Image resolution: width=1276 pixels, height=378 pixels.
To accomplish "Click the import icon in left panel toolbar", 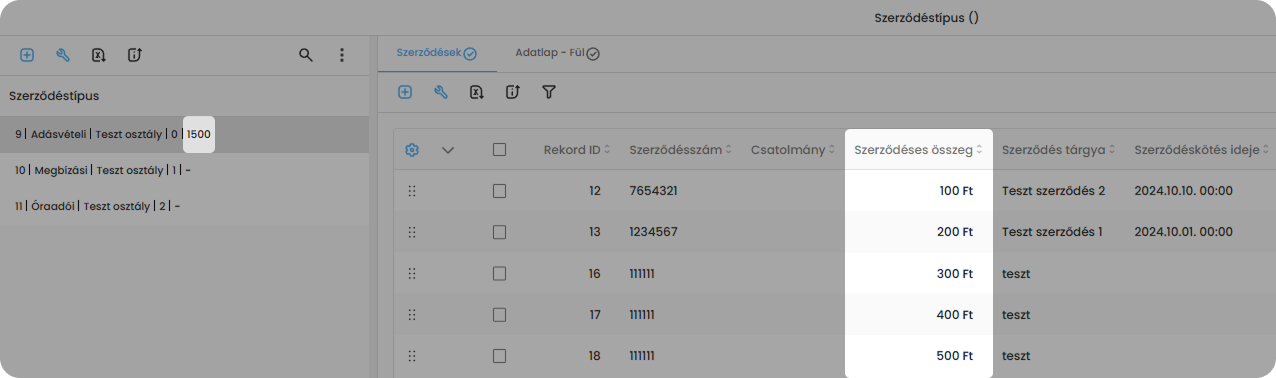I will pos(135,55).
